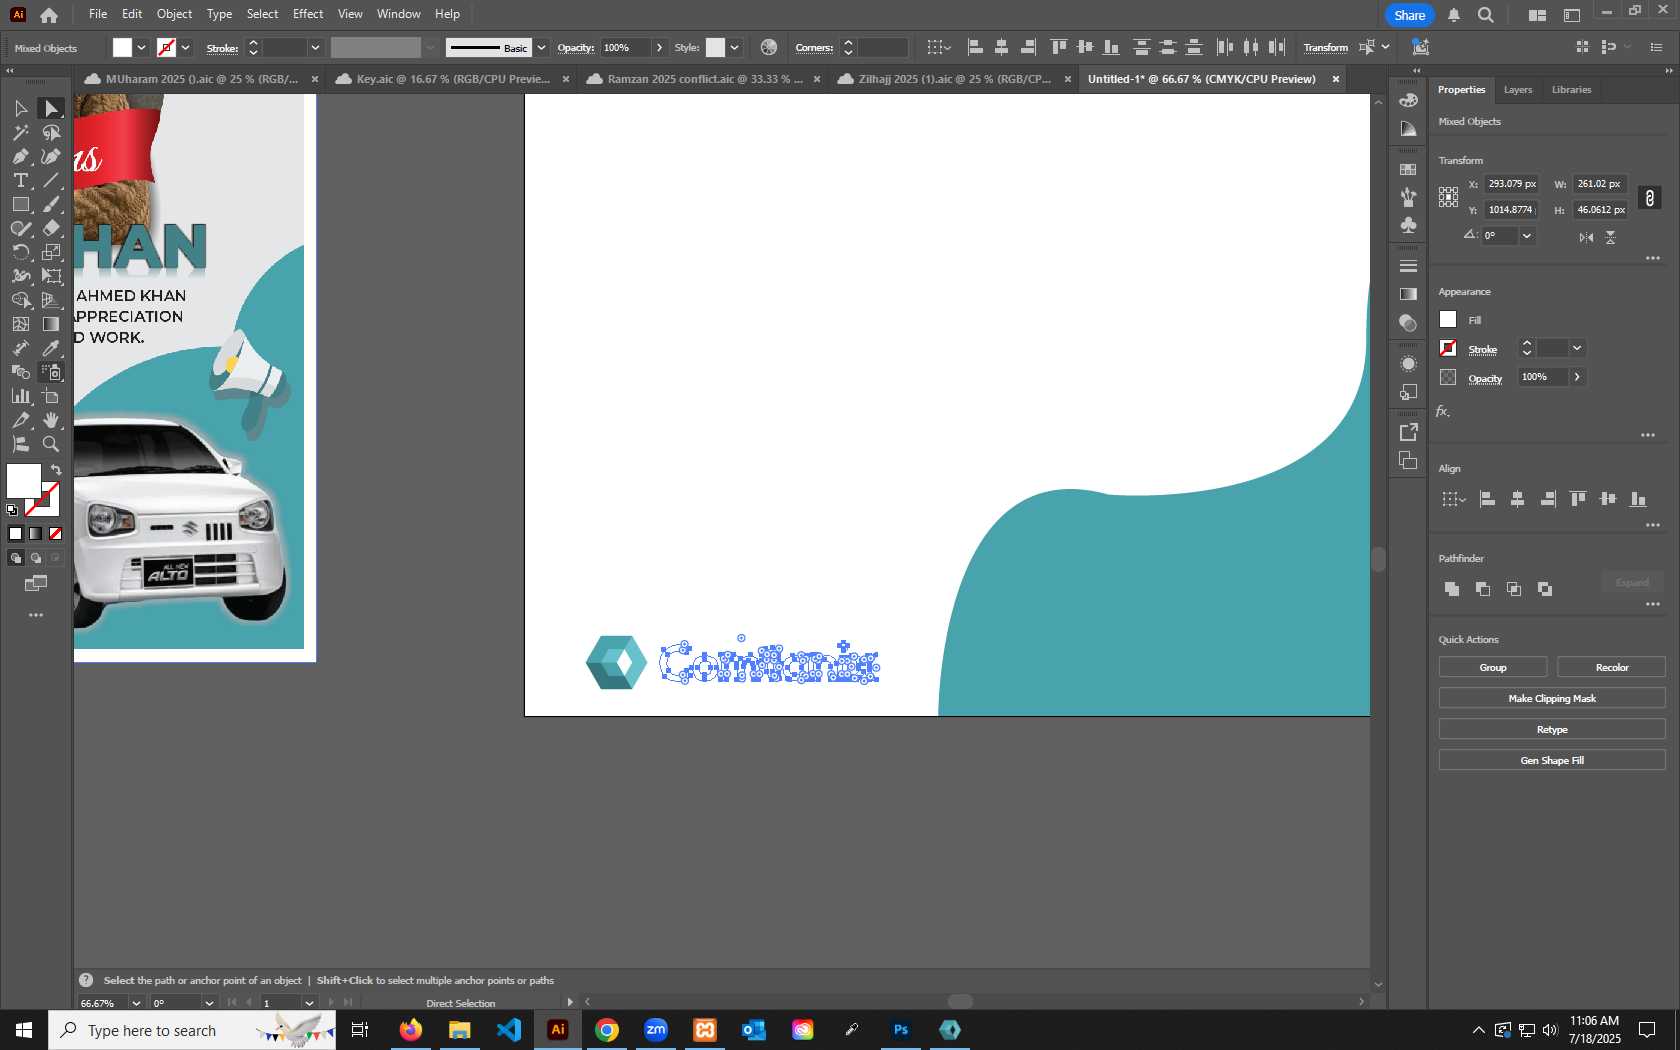Flip horizontally in Transform panel

pos(1586,237)
